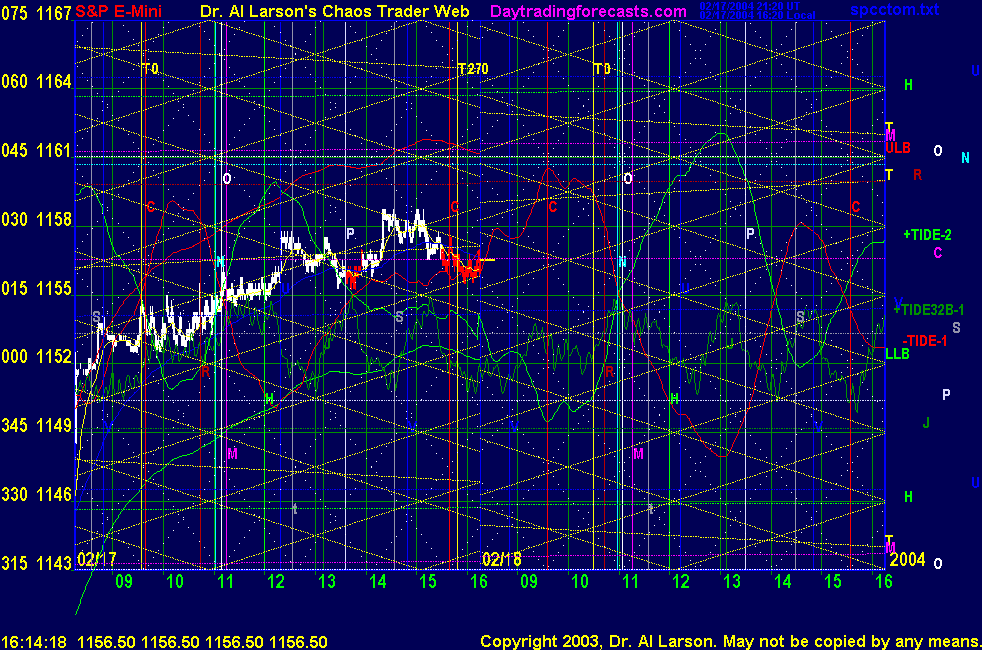The image size is (982, 650).
Task: Click the +TIDE32B-1 curve legend label
Action: pyautogui.click(x=929, y=310)
